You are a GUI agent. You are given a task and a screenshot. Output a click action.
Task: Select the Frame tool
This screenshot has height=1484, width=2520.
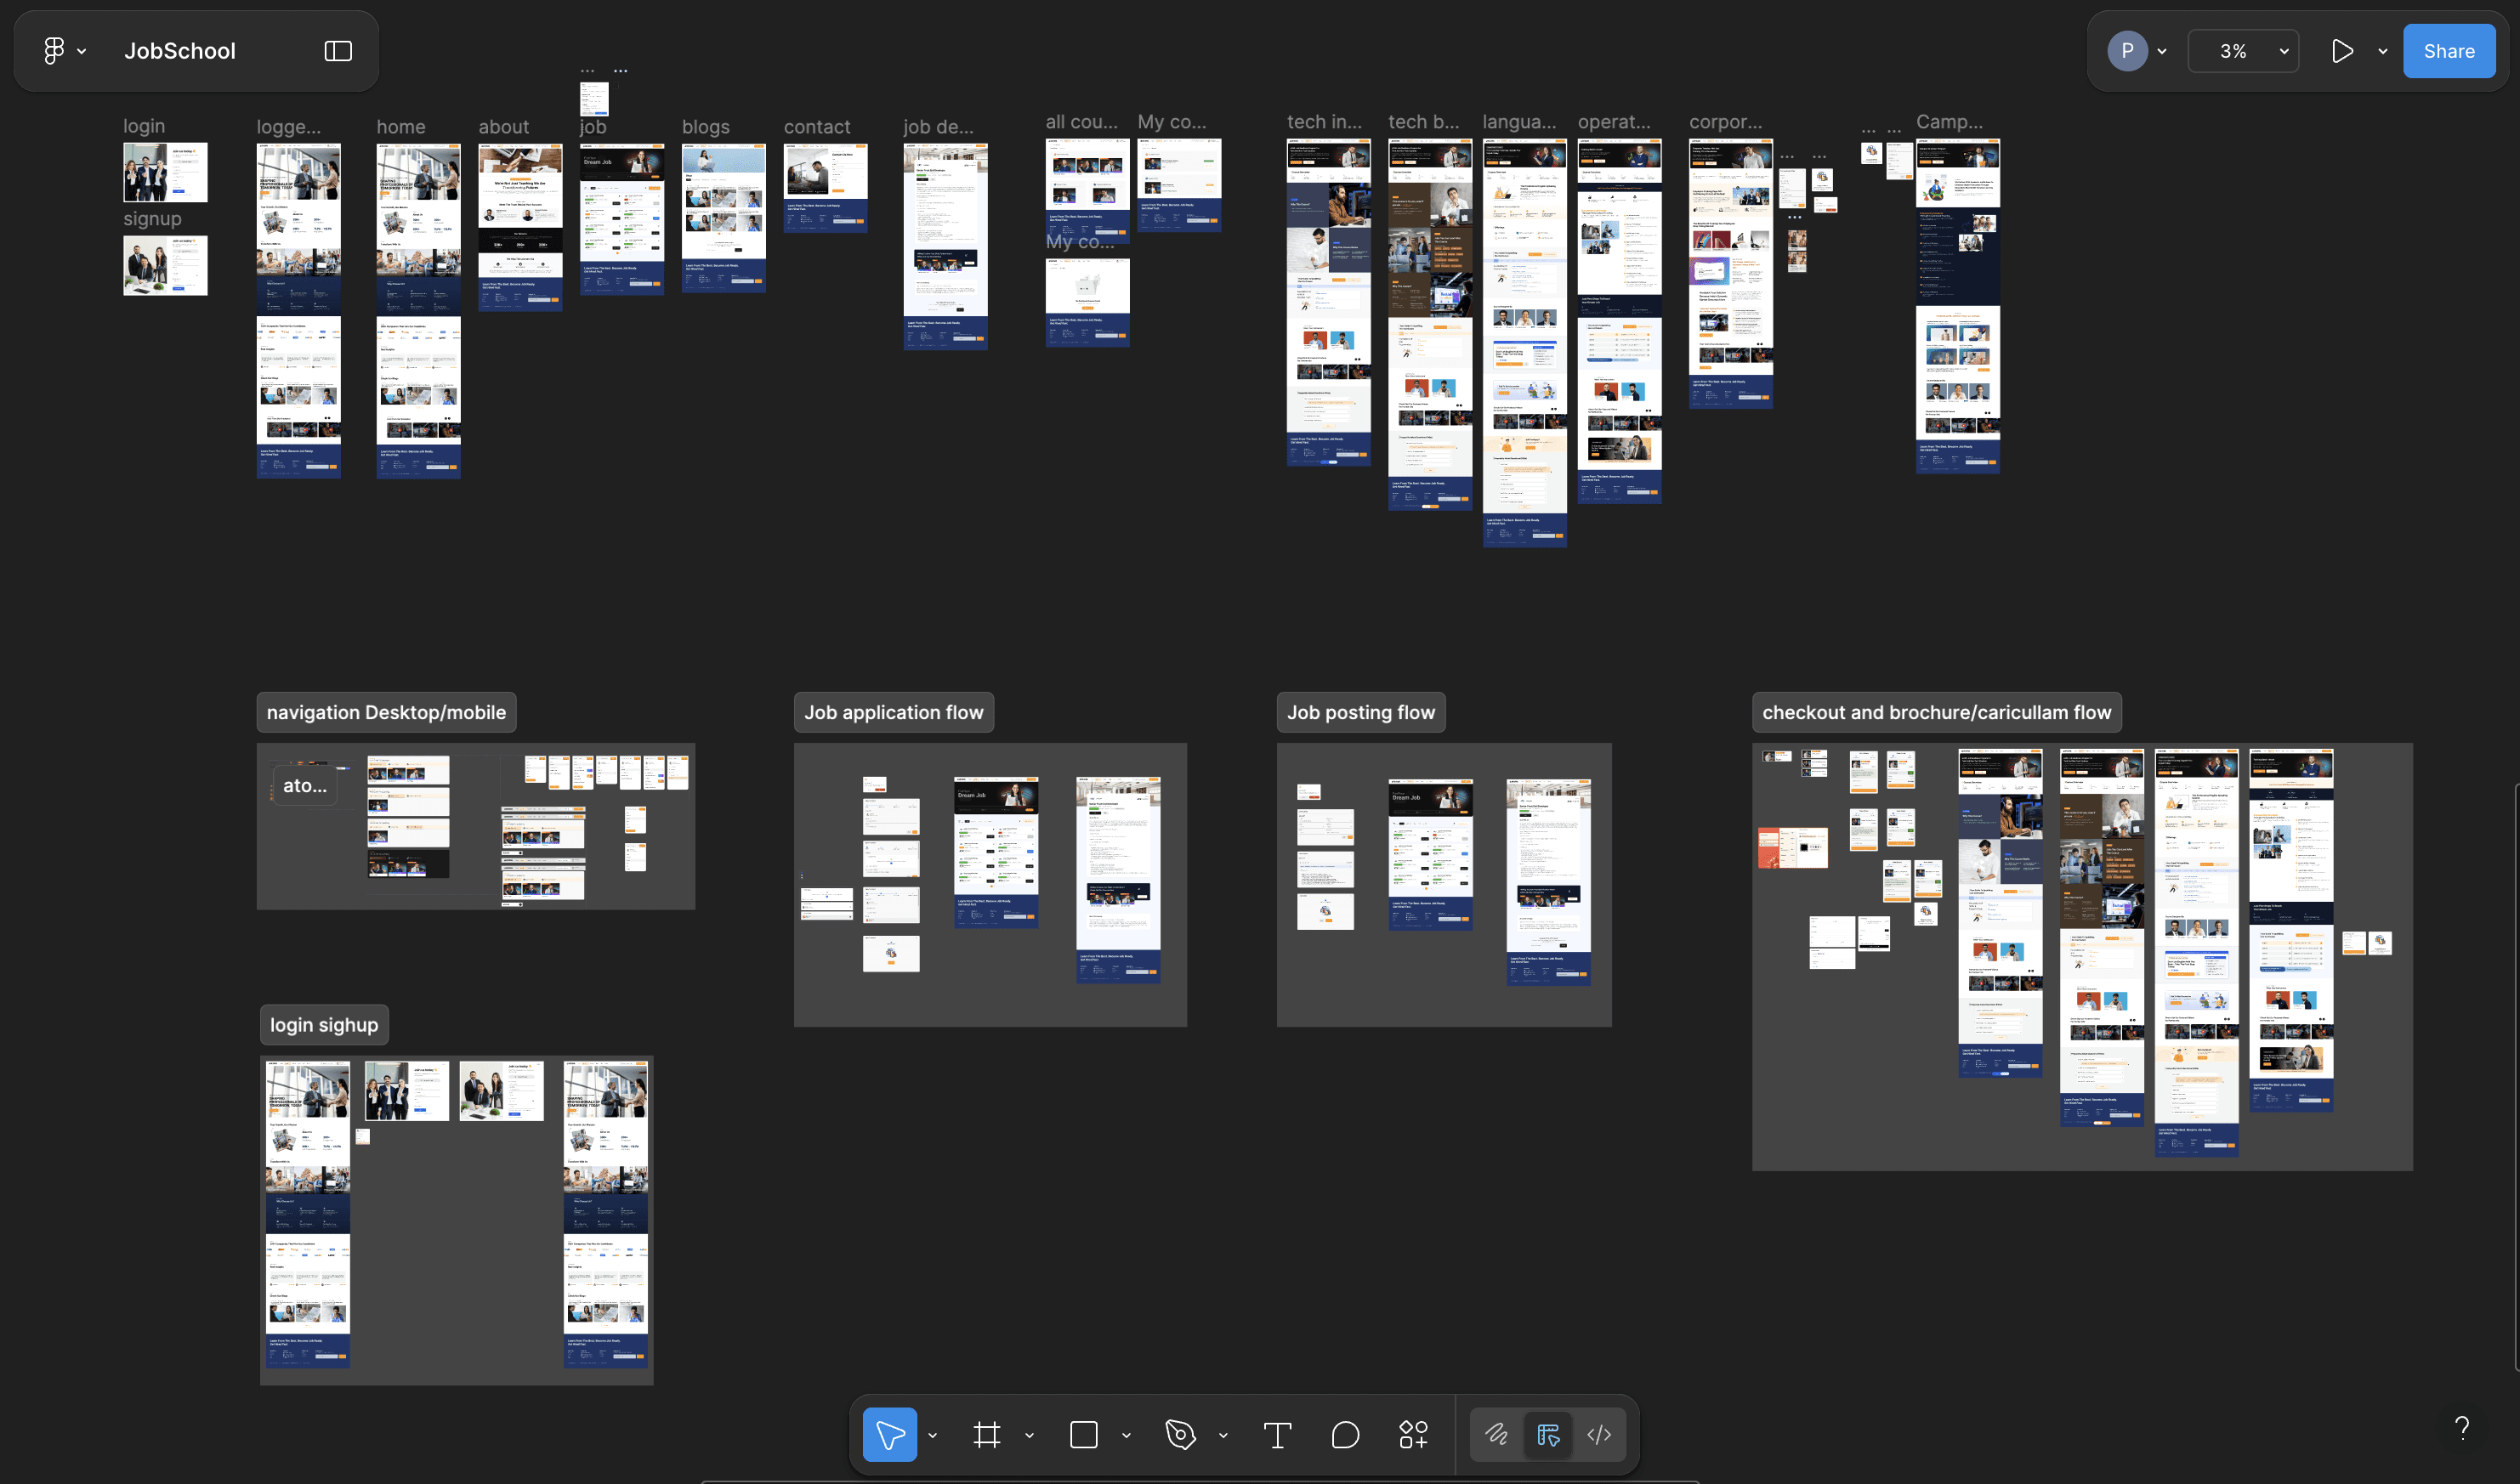pyautogui.click(x=986, y=1435)
